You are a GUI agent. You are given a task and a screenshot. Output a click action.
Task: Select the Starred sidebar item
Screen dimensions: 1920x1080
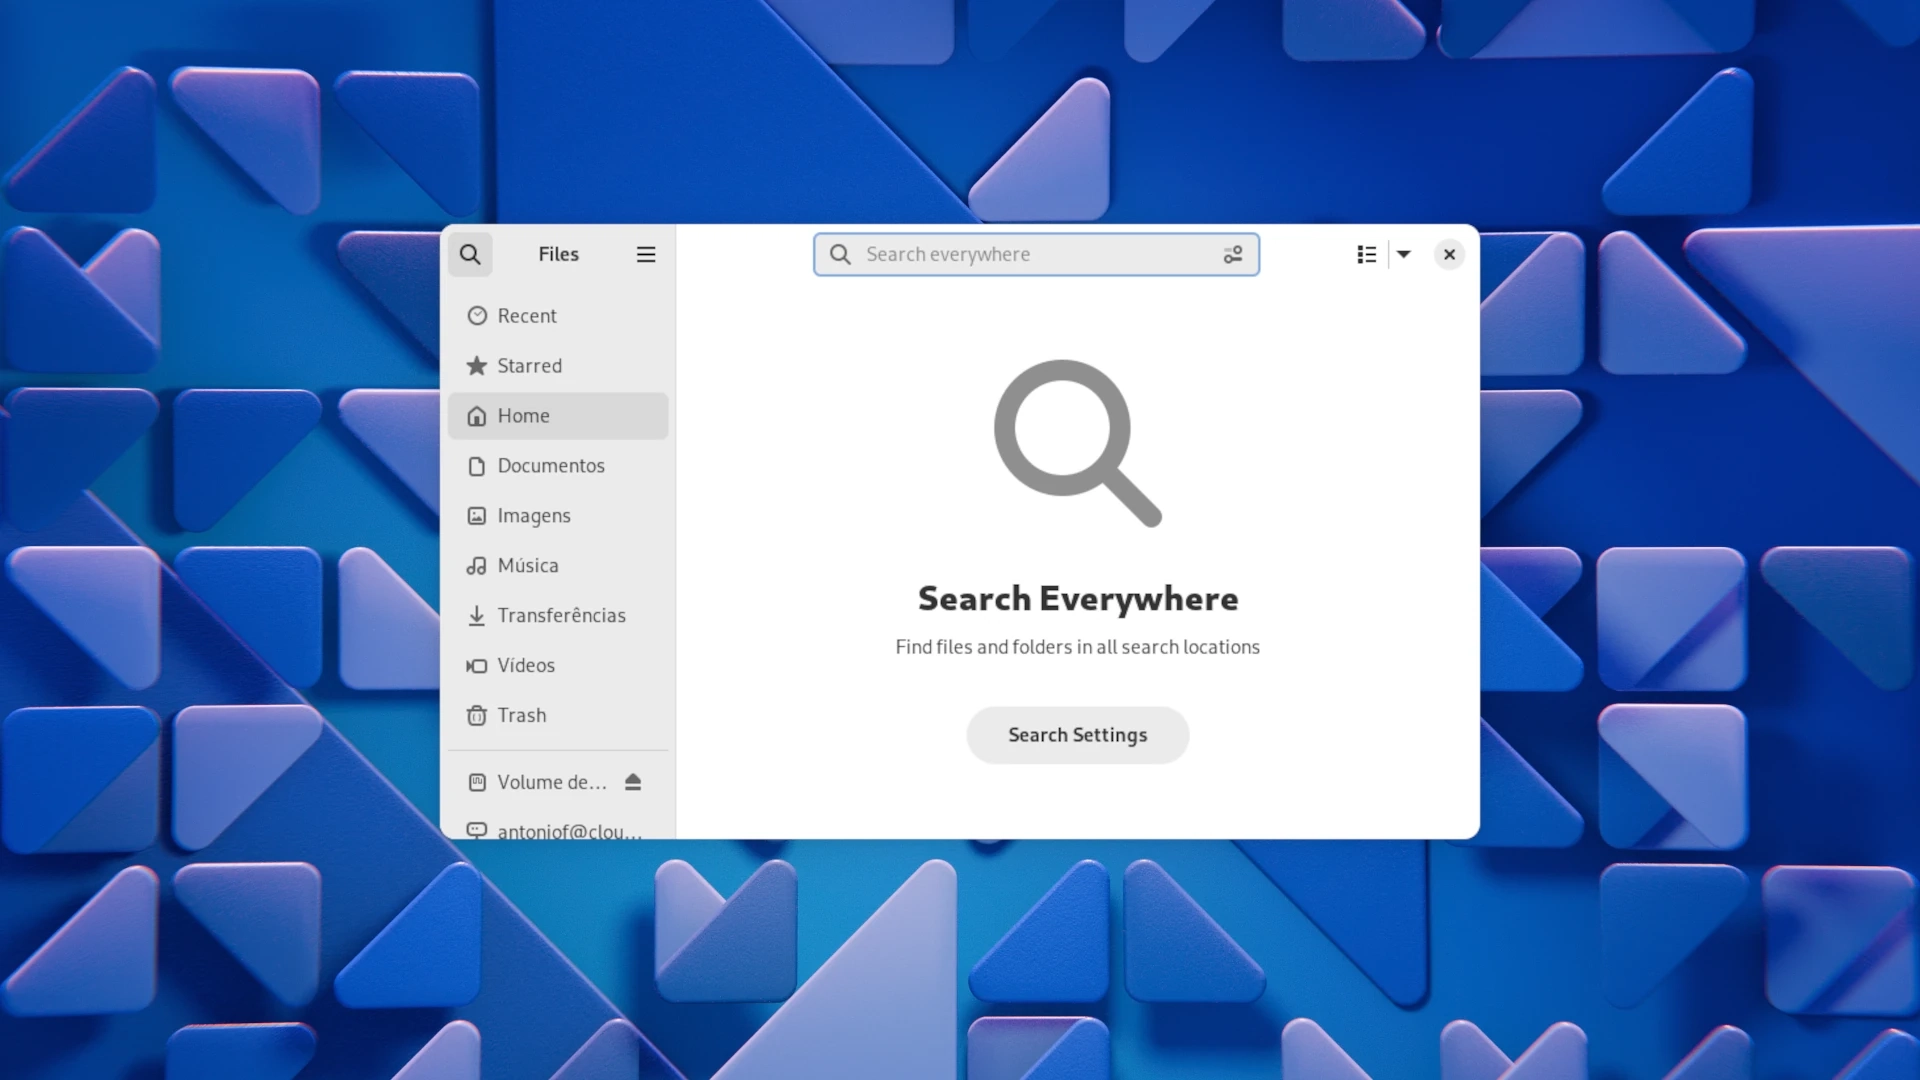(529, 365)
